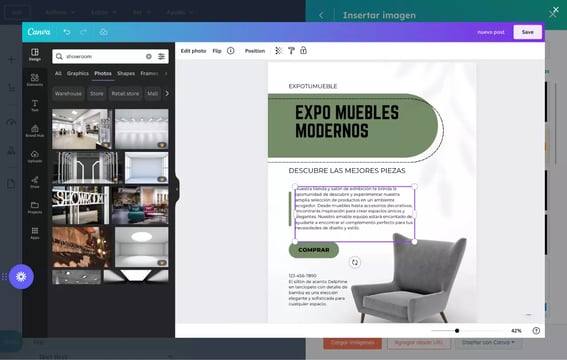
Task: Adjust the zoom slider handle
Action: (x=457, y=330)
